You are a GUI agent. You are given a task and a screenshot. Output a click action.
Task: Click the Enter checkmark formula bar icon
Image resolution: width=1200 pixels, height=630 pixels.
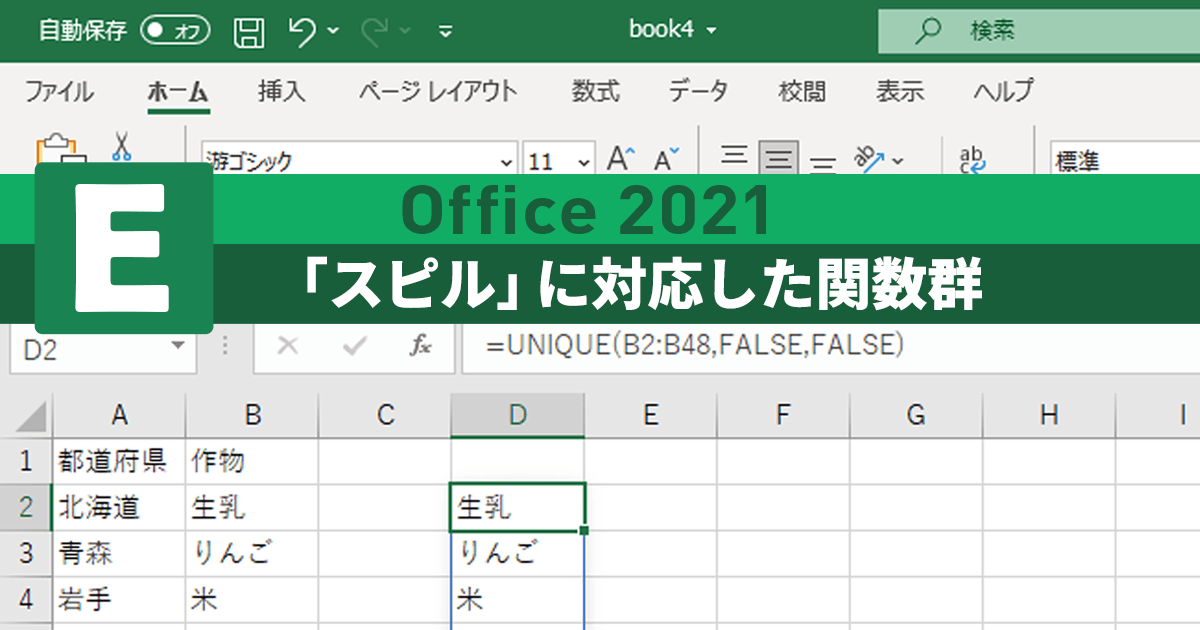[x=354, y=346]
